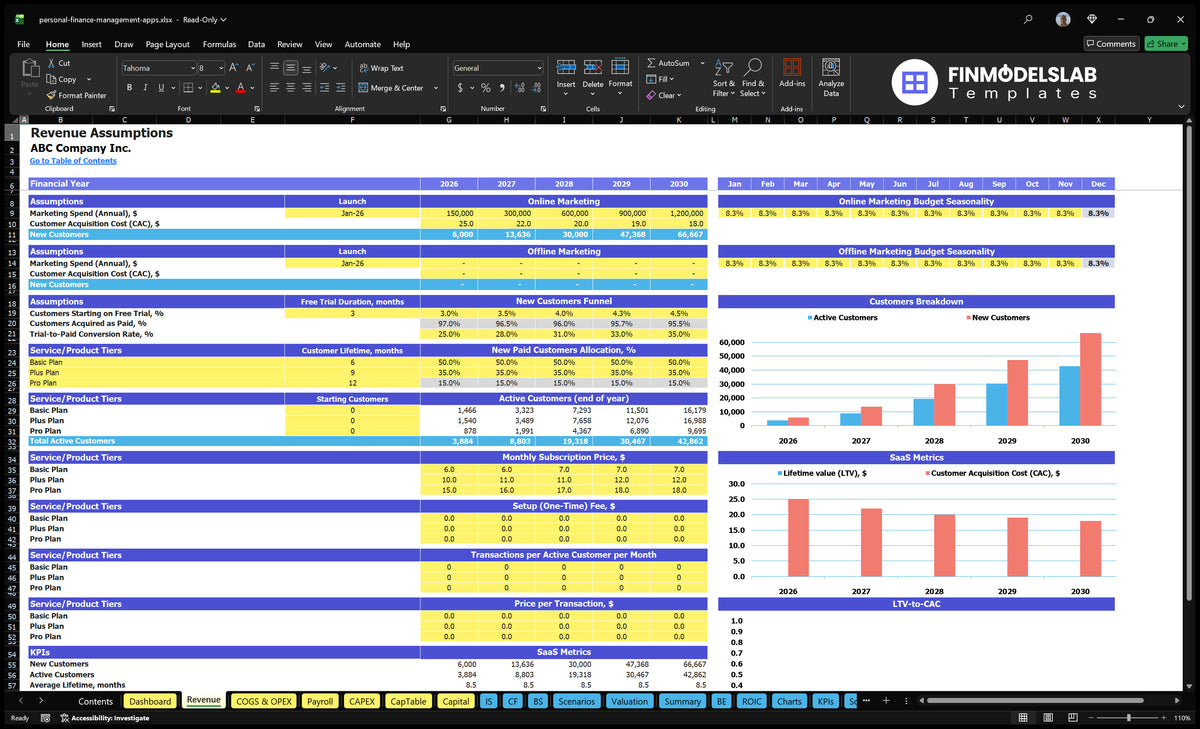
Task: Click the add new sheet plus button
Action: click(886, 701)
